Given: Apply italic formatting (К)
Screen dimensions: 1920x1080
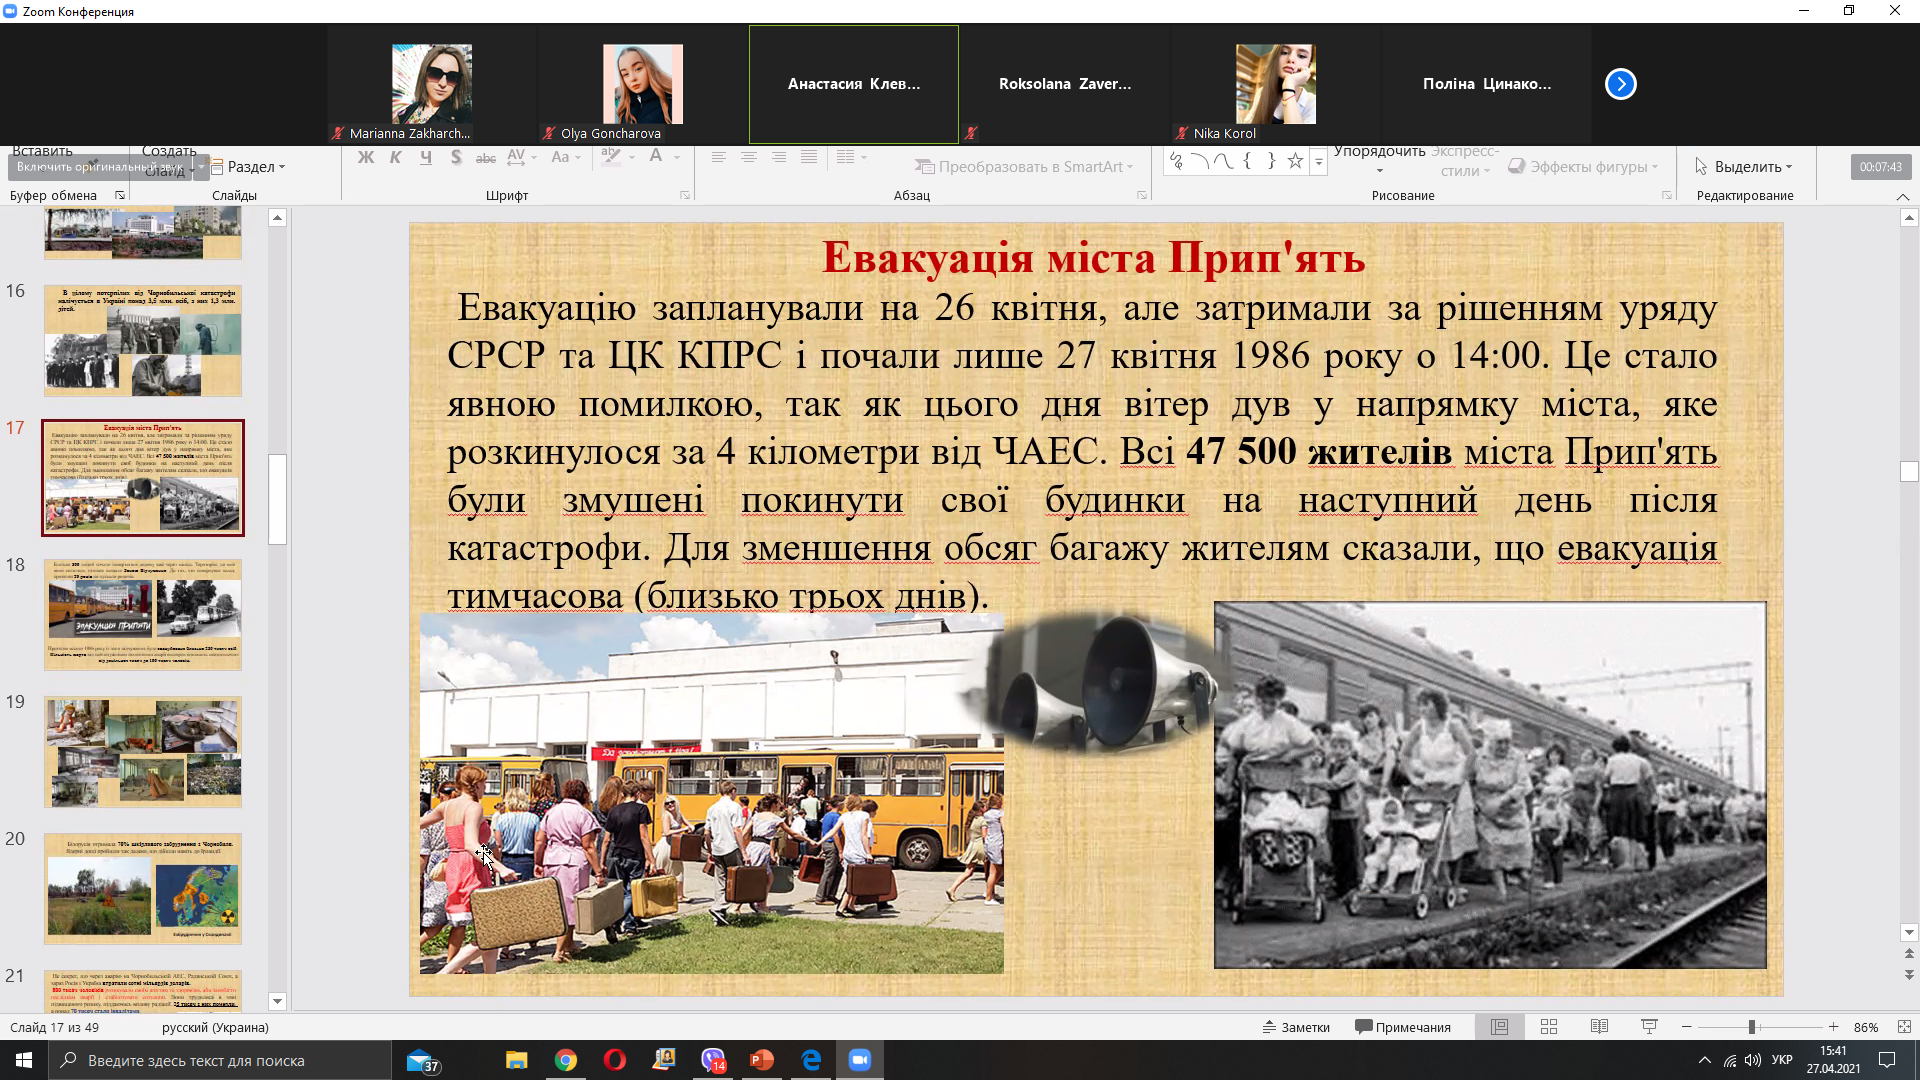Looking at the screenshot, I should (396, 158).
